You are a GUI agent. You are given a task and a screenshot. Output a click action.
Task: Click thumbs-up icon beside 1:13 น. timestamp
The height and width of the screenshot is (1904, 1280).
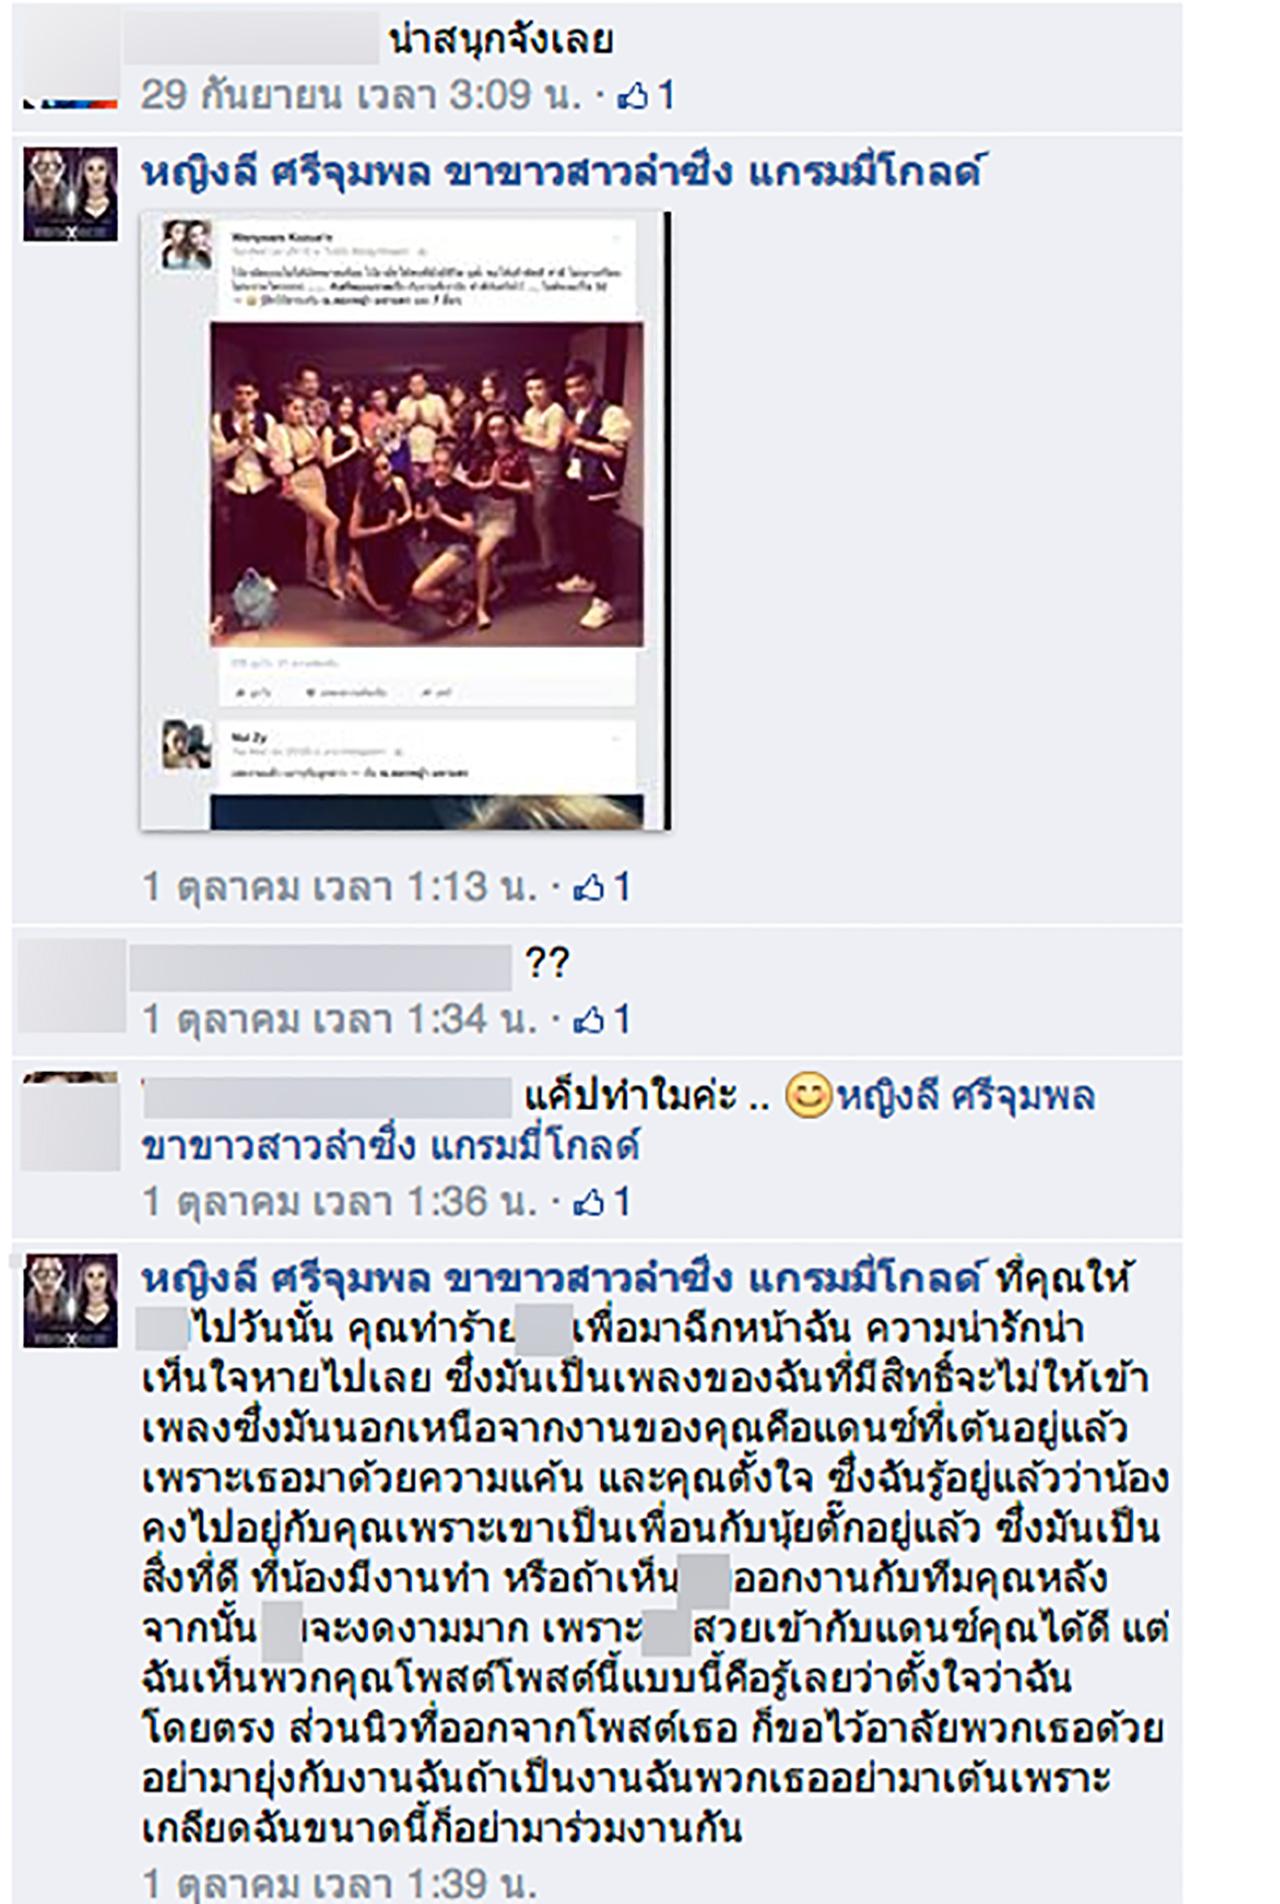point(589,887)
